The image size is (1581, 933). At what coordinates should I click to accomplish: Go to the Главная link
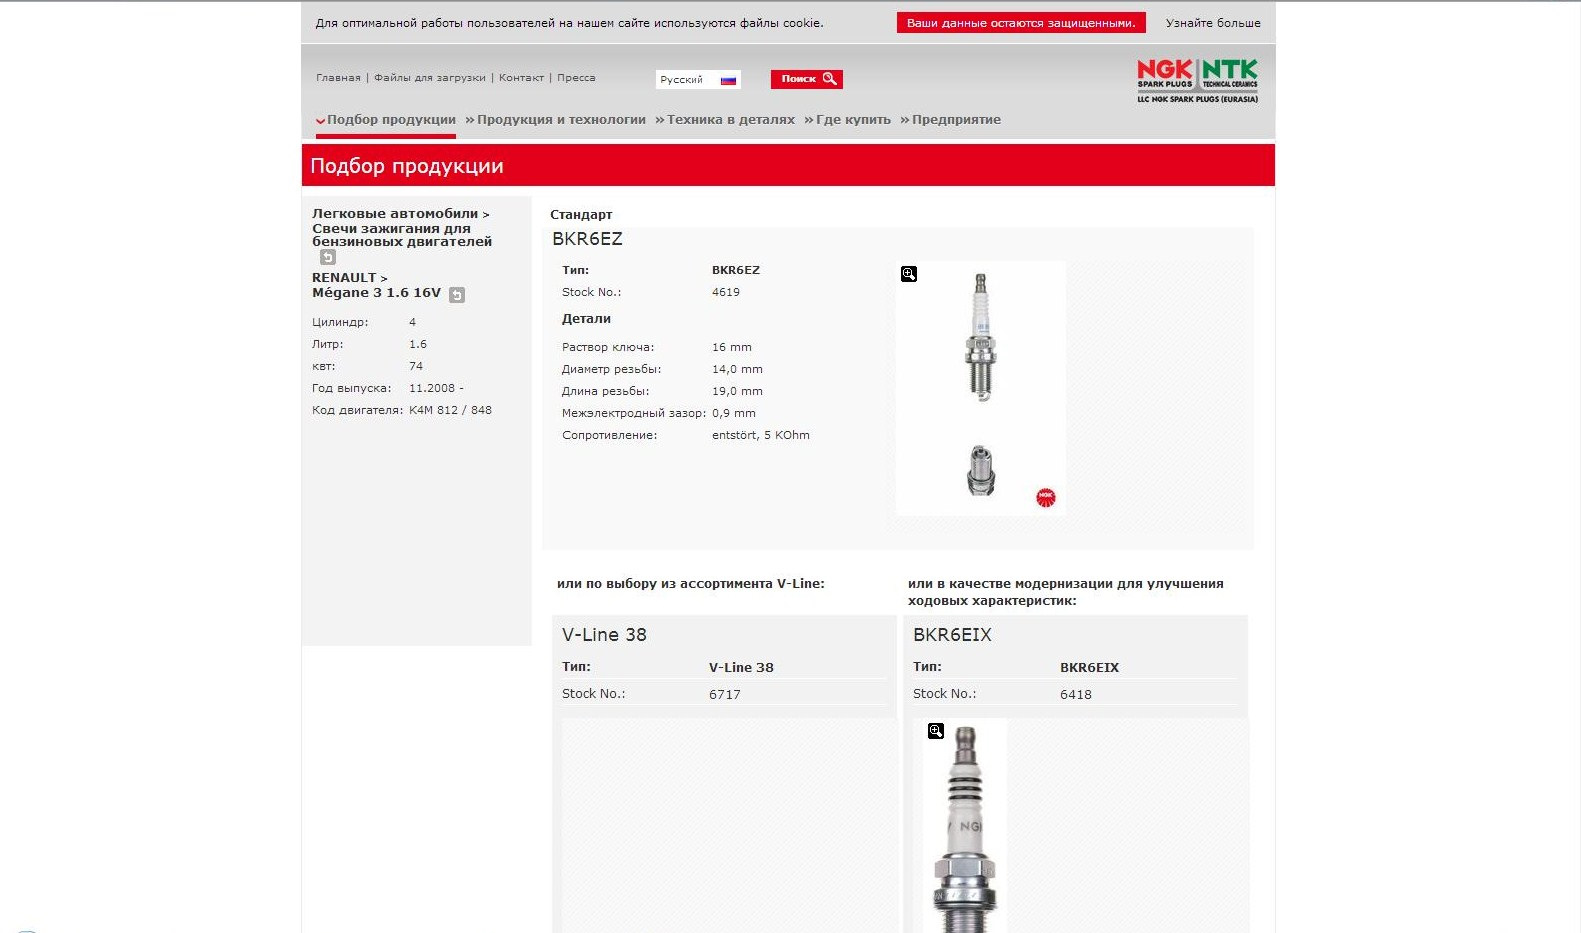click(x=338, y=77)
